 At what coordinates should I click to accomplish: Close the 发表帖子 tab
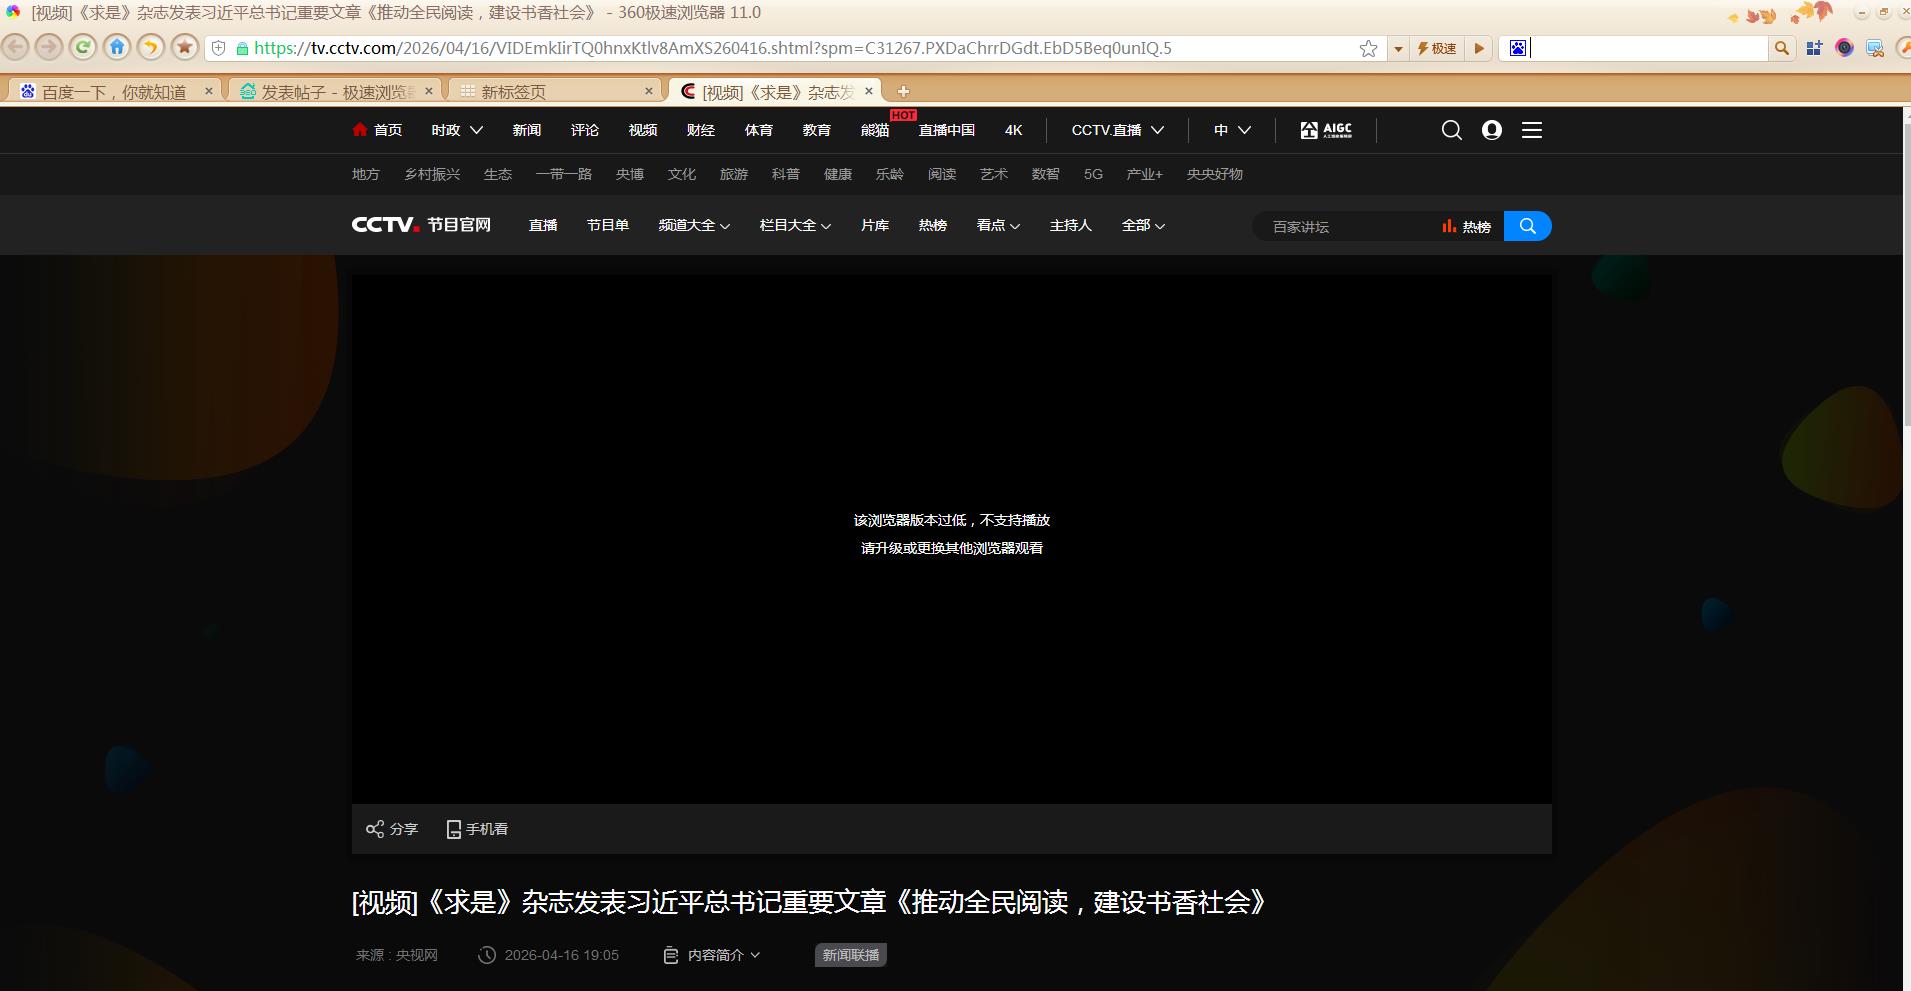pos(429,91)
